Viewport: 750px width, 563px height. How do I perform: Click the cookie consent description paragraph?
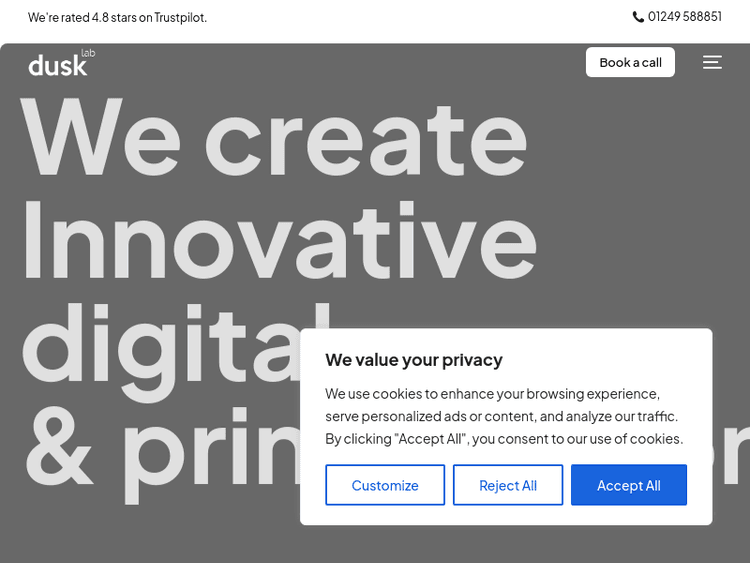[x=503, y=416]
